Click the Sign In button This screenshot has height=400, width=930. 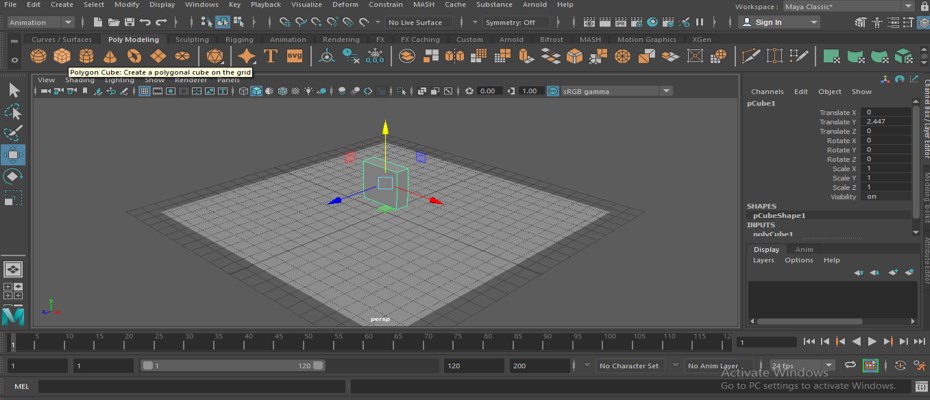tap(768, 22)
